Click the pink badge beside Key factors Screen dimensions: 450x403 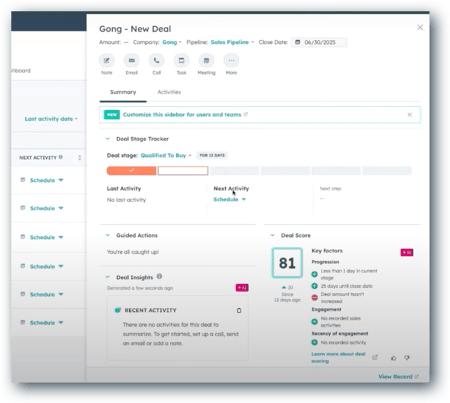(407, 253)
